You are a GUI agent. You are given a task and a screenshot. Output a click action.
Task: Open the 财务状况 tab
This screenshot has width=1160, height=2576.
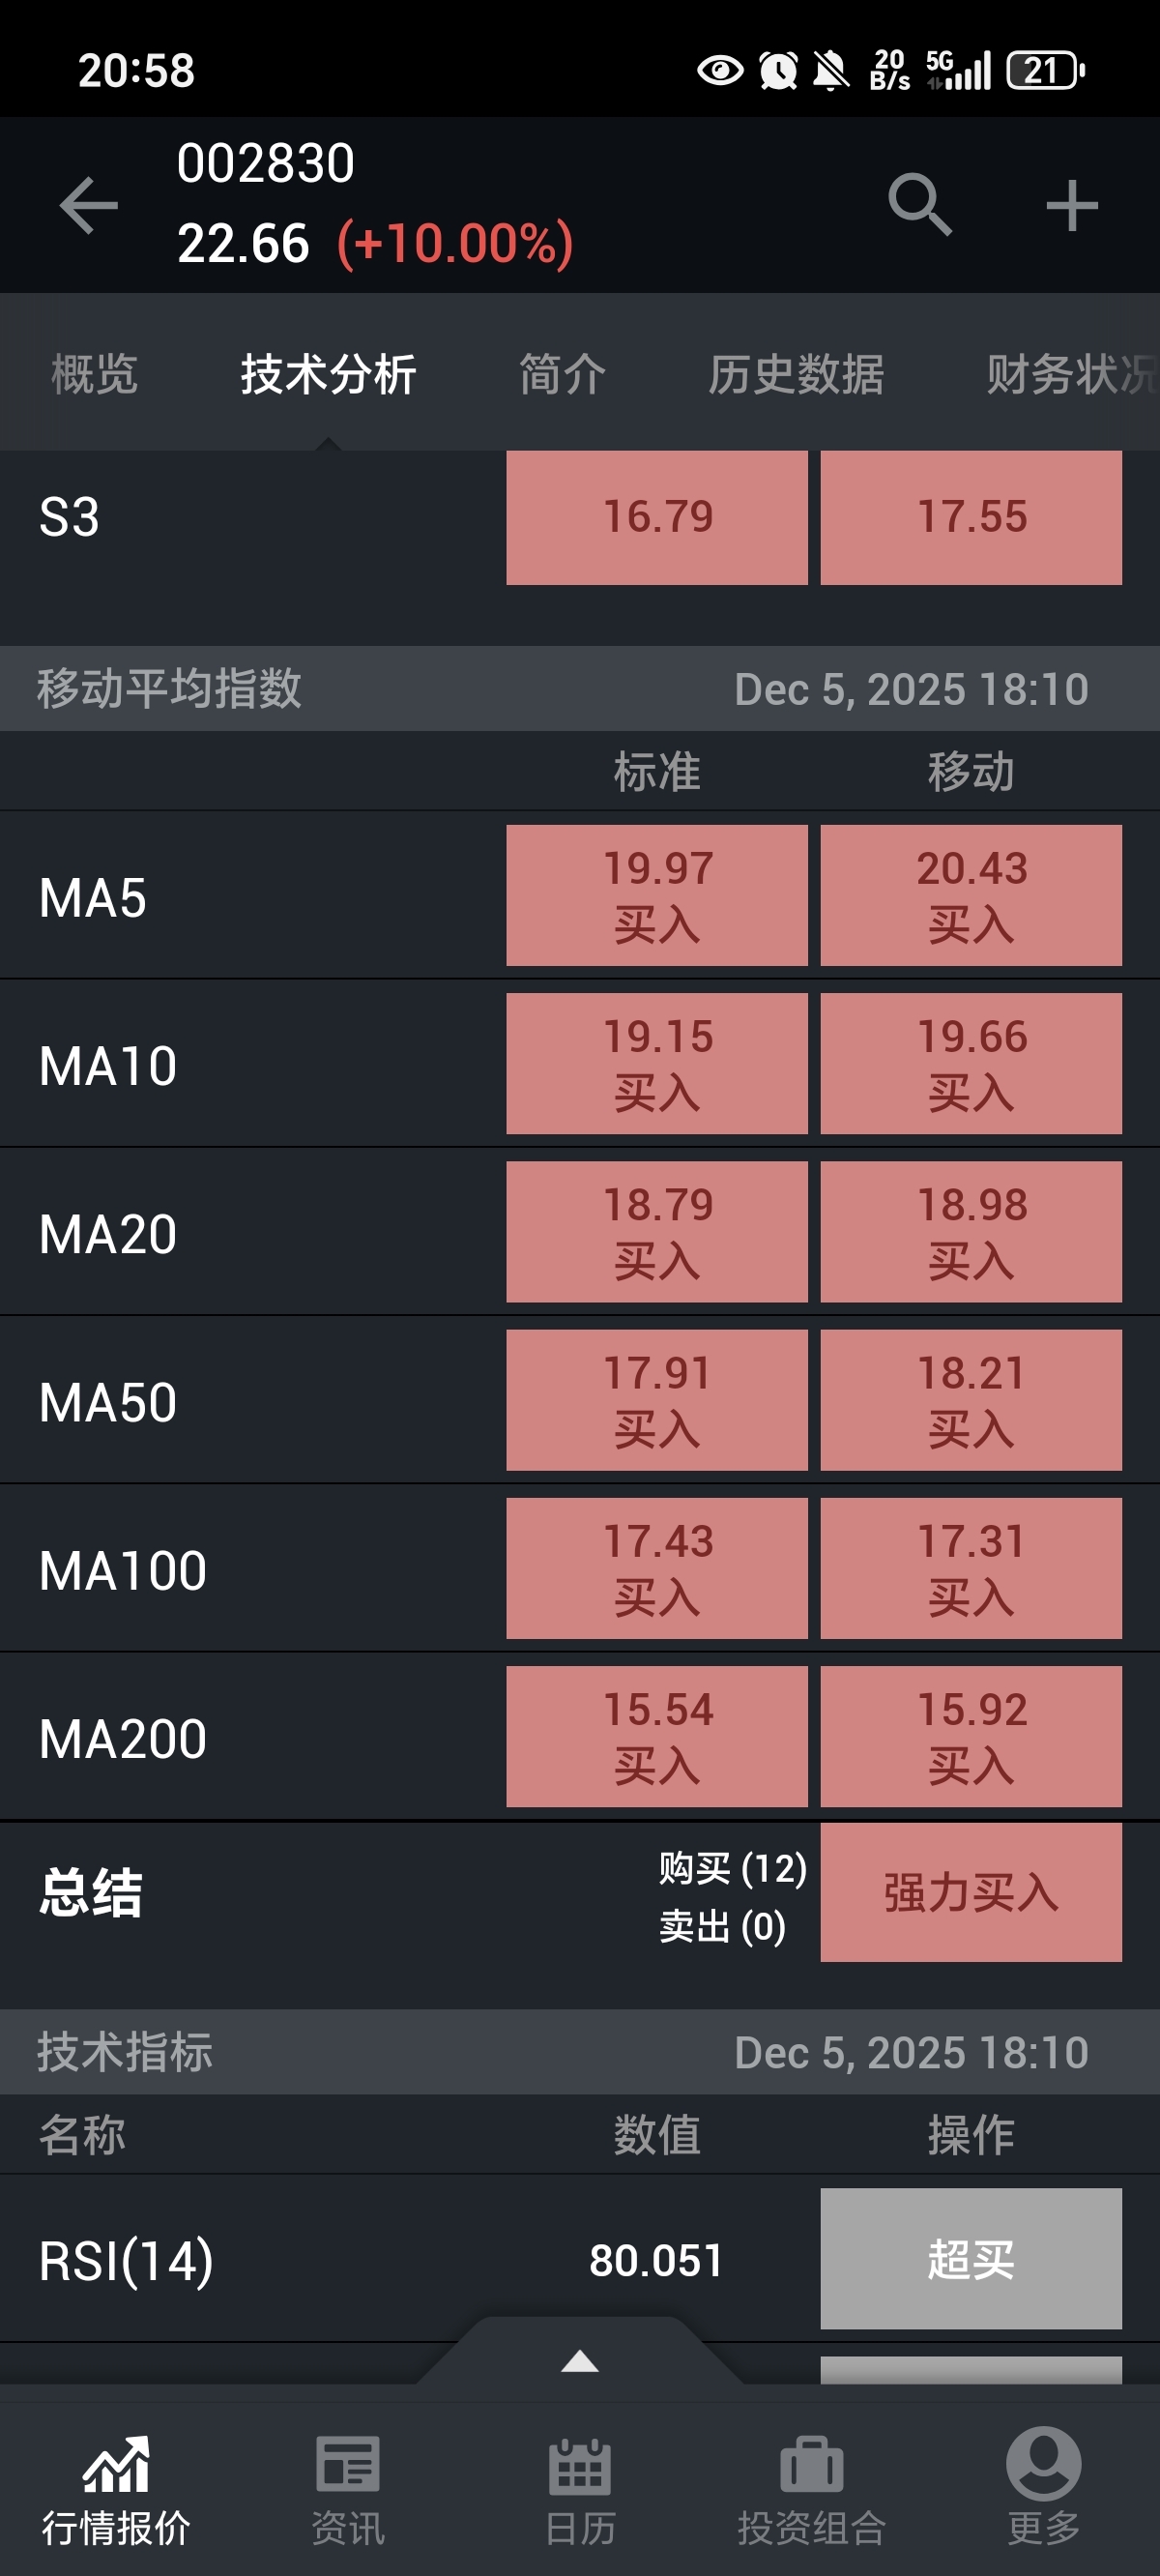pyautogui.click(x=1072, y=374)
